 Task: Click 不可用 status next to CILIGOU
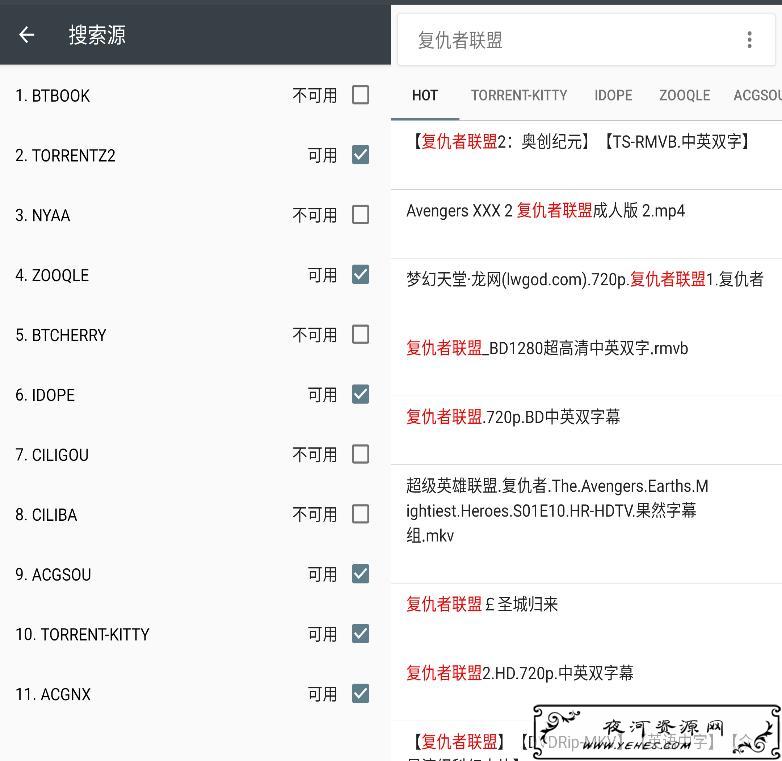point(315,455)
